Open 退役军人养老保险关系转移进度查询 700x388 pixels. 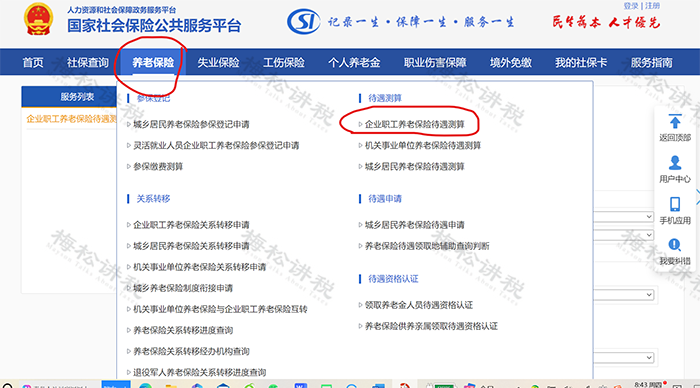point(200,372)
